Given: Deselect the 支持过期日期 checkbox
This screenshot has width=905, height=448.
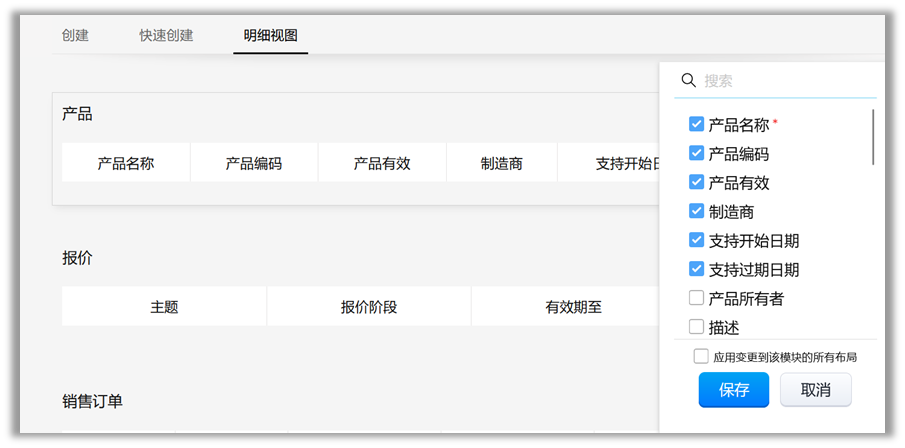Looking at the screenshot, I should tap(697, 269).
